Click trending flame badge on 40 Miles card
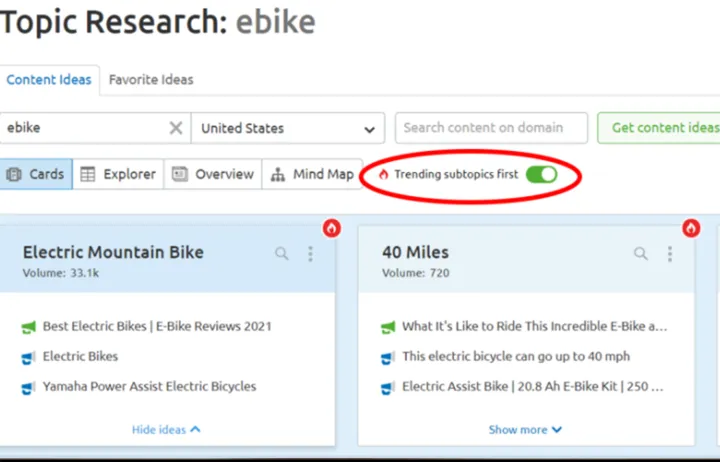The image size is (720, 462). pyautogui.click(x=691, y=228)
